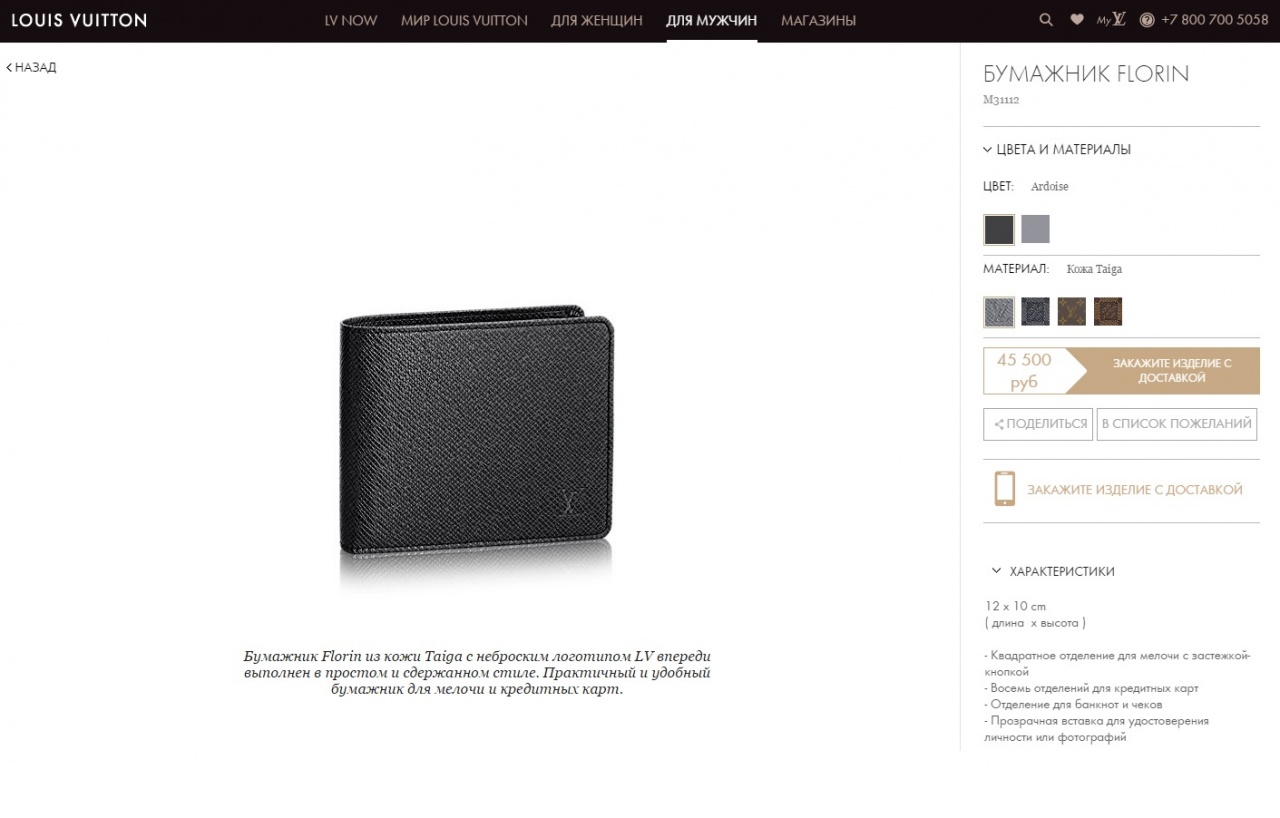Viewport: 1280px width, 818px height.
Task: Open the Для женщин menu
Action: pyautogui.click(x=596, y=20)
